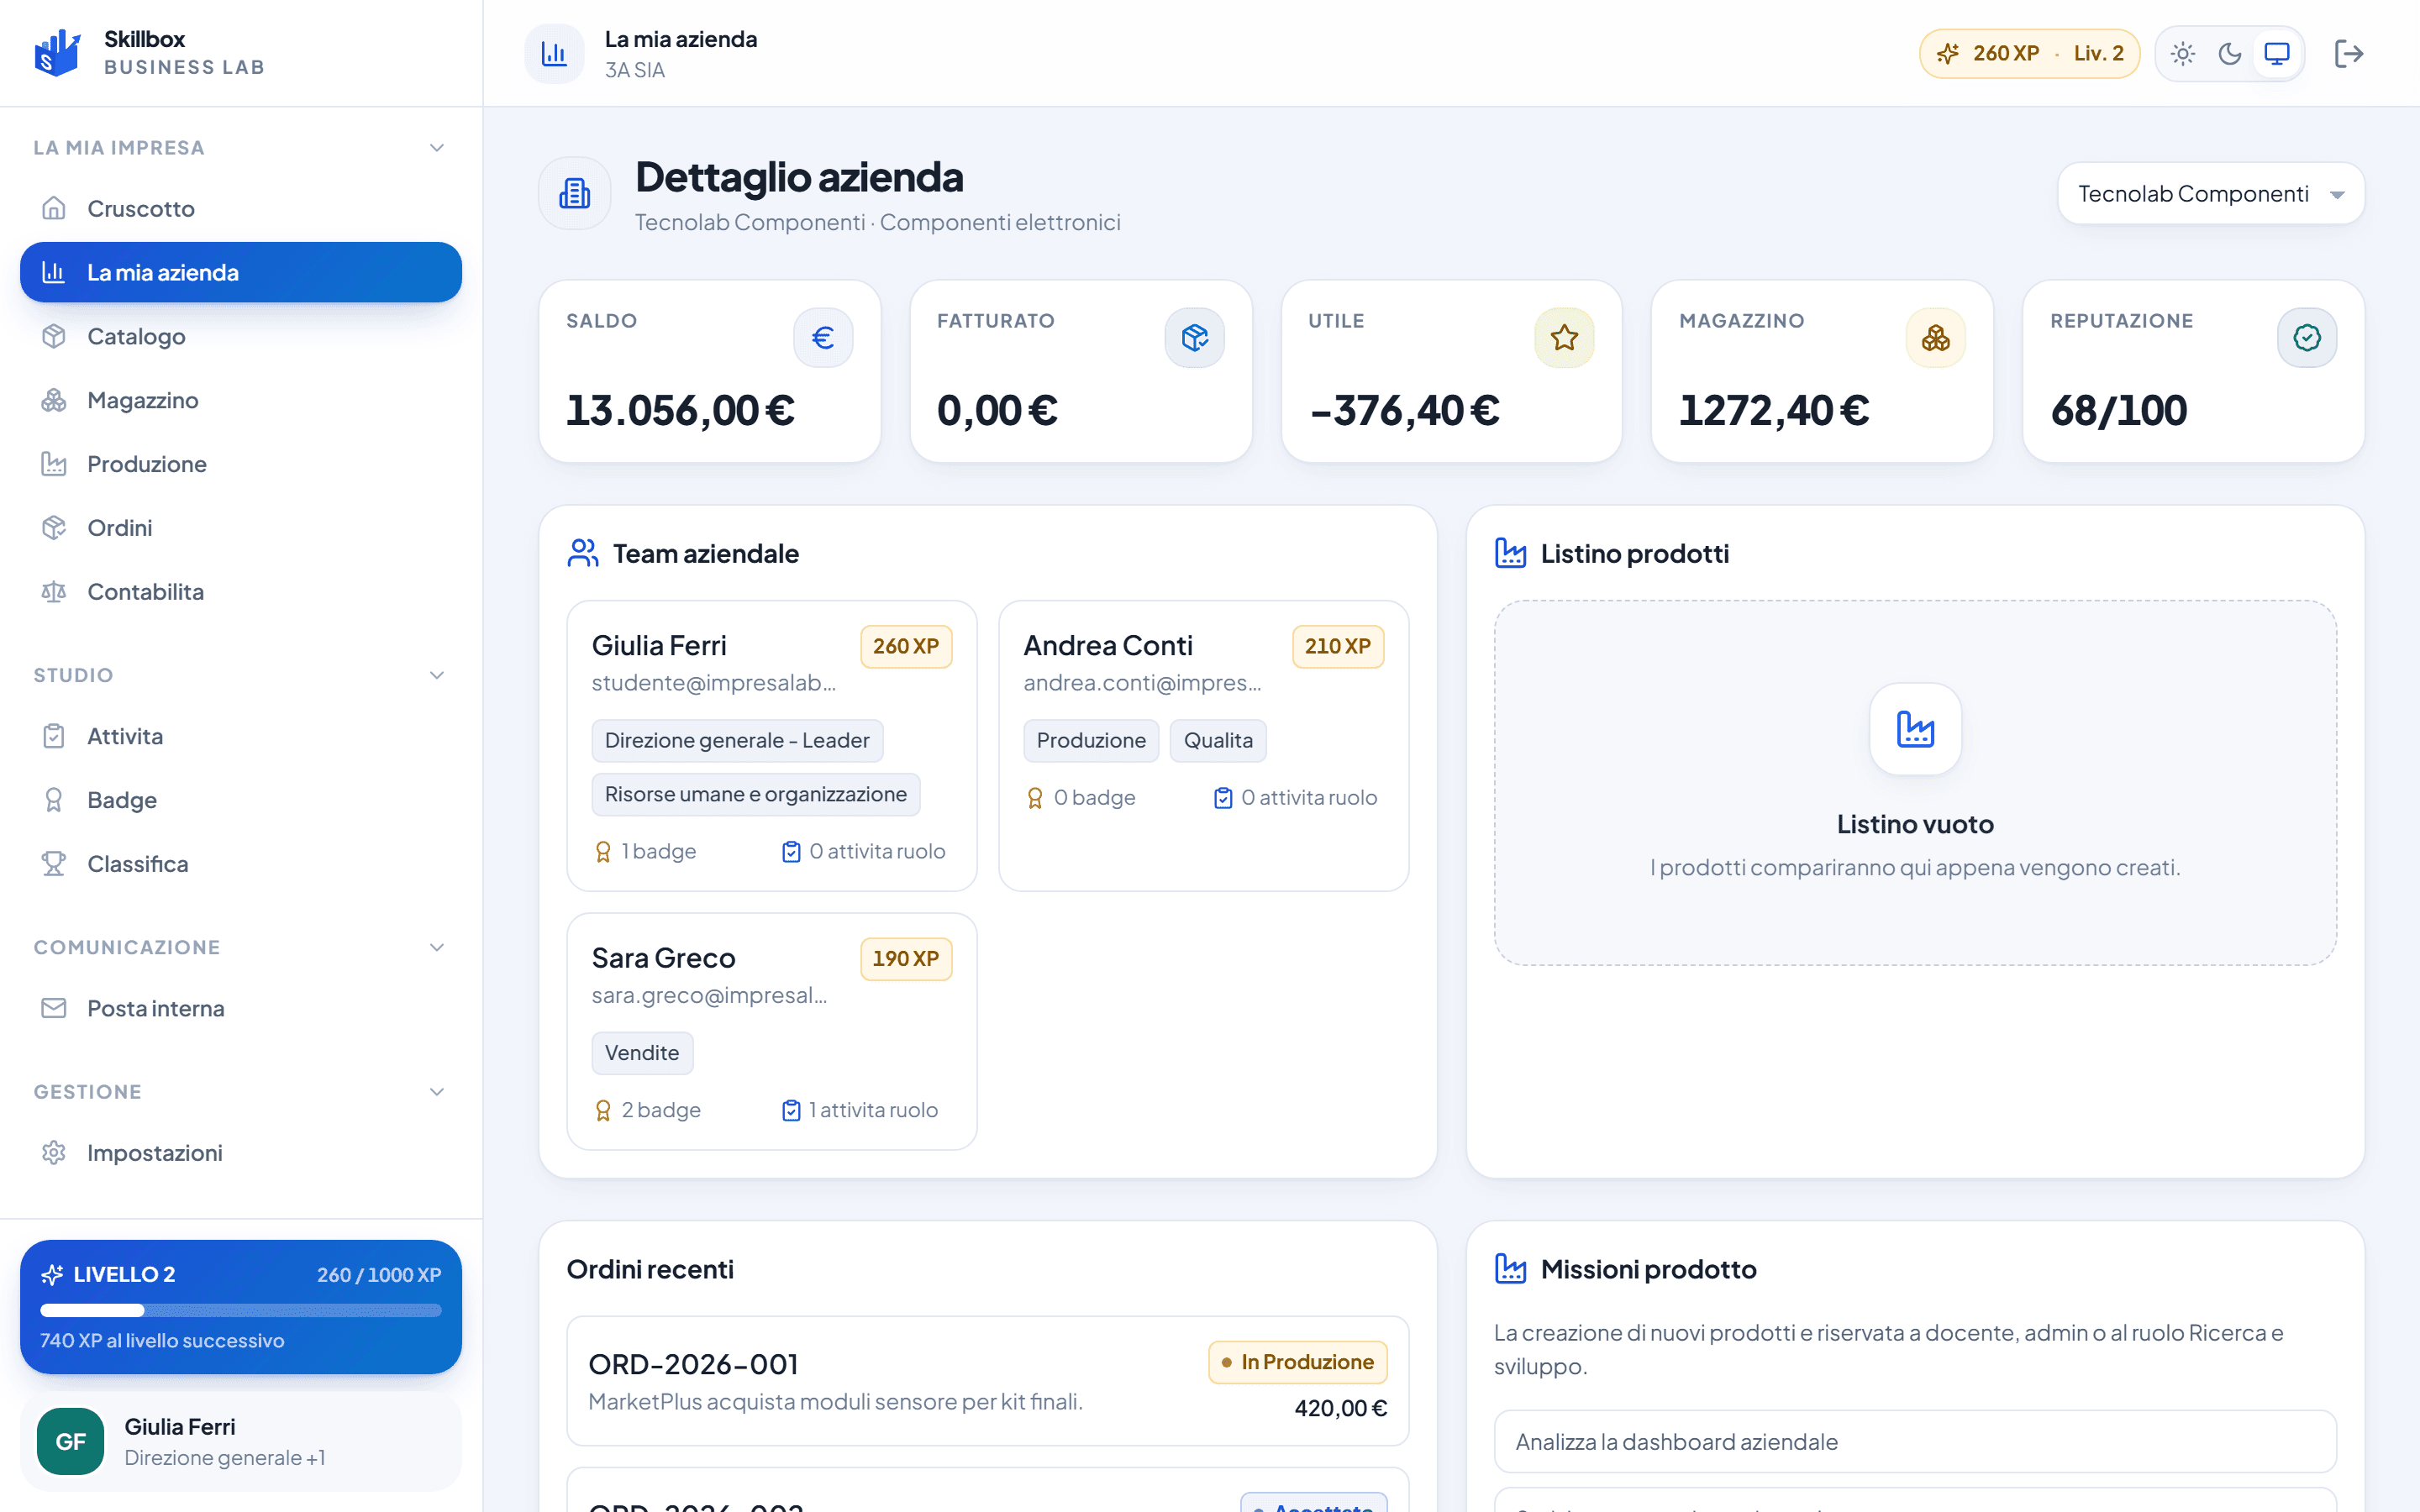Click the Magazzino boxes card icon

click(1936, 338)
